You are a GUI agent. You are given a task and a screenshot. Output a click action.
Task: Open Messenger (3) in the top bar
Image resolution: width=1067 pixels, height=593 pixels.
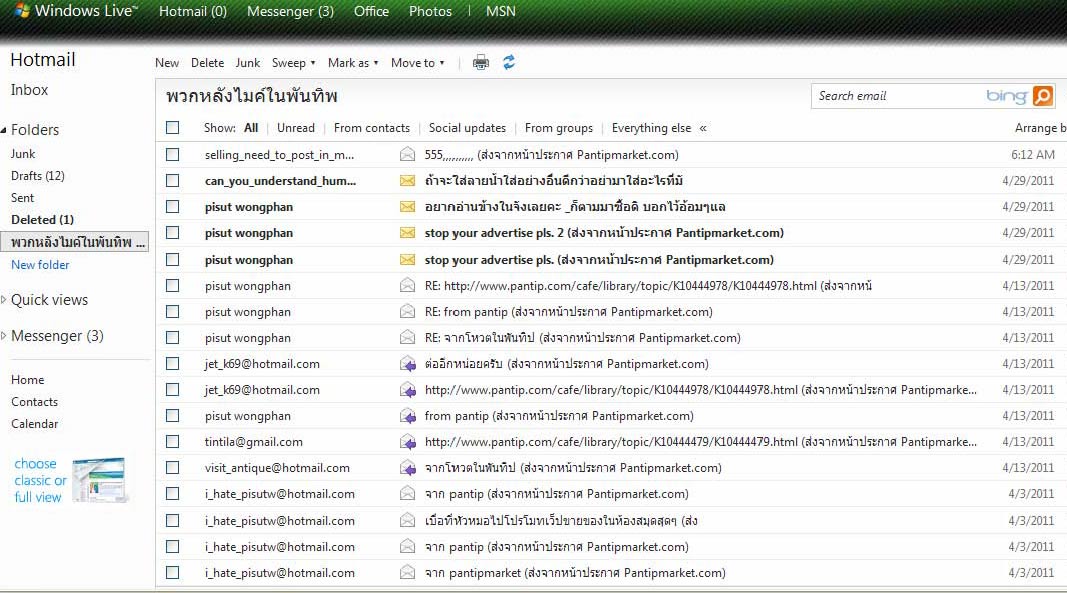pos(291,12)
